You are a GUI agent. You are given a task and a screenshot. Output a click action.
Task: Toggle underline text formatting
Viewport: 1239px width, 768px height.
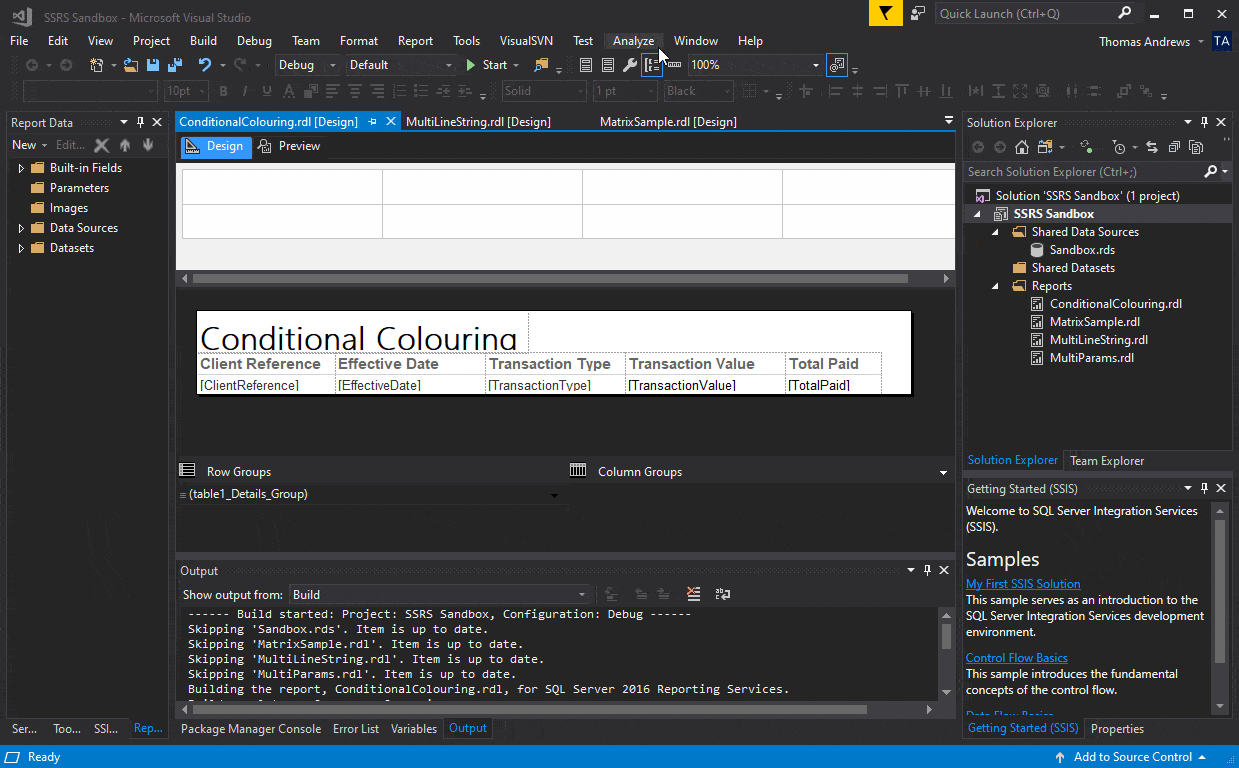[x=265, y=91]
